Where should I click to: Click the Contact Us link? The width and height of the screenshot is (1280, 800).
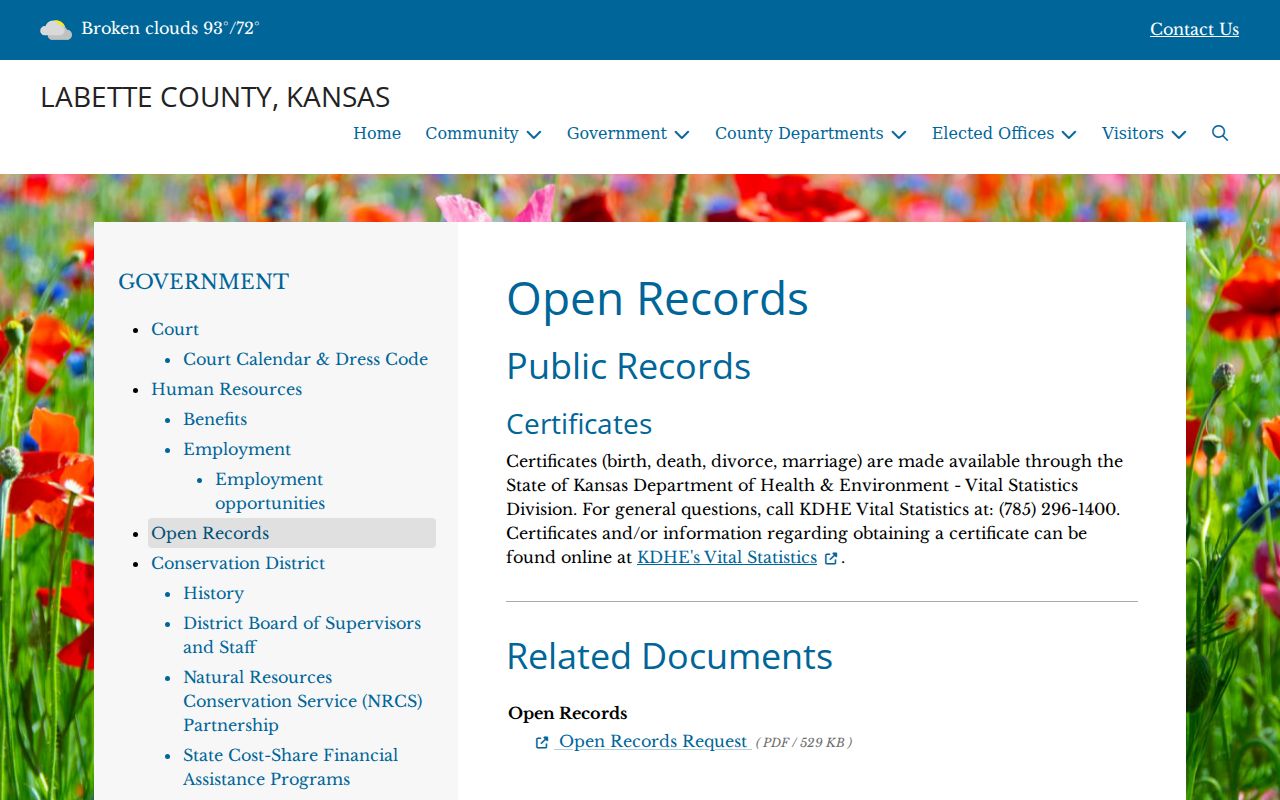[x=1194, y=29]
